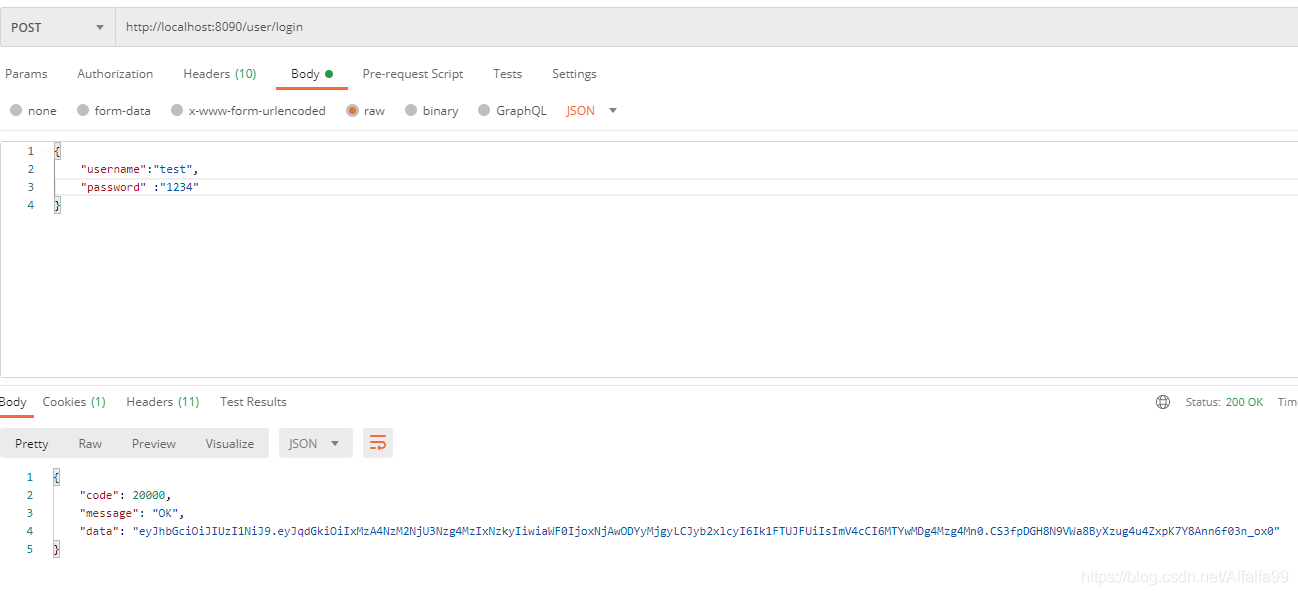The height and width of the screenshot is (595, 1298).
Task: Click the "message": "OK" response line
Action: (x=133, y=513)
